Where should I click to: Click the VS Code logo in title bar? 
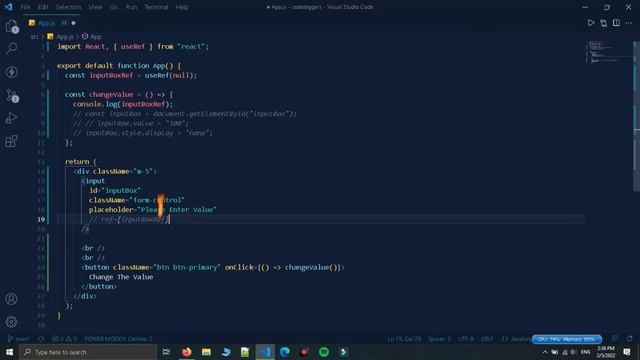[x=8, y=7]
